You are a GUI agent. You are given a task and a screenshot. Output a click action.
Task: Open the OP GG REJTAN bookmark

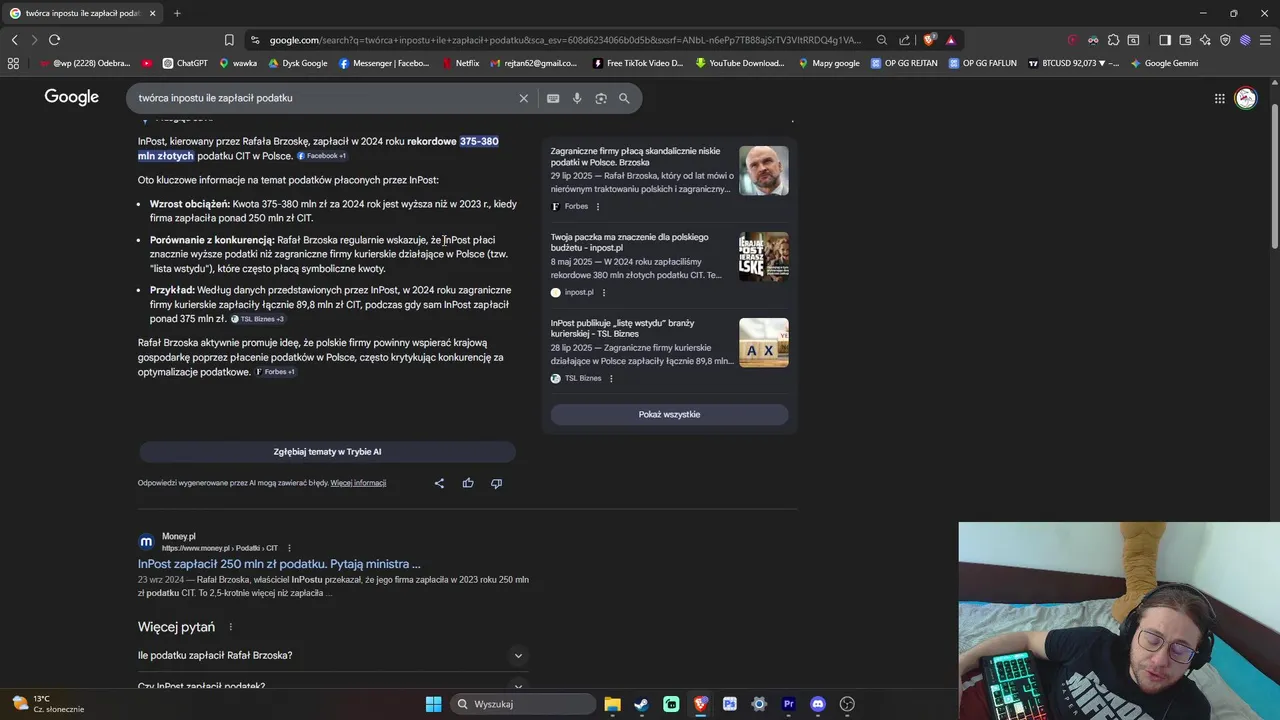coord(904,63)
